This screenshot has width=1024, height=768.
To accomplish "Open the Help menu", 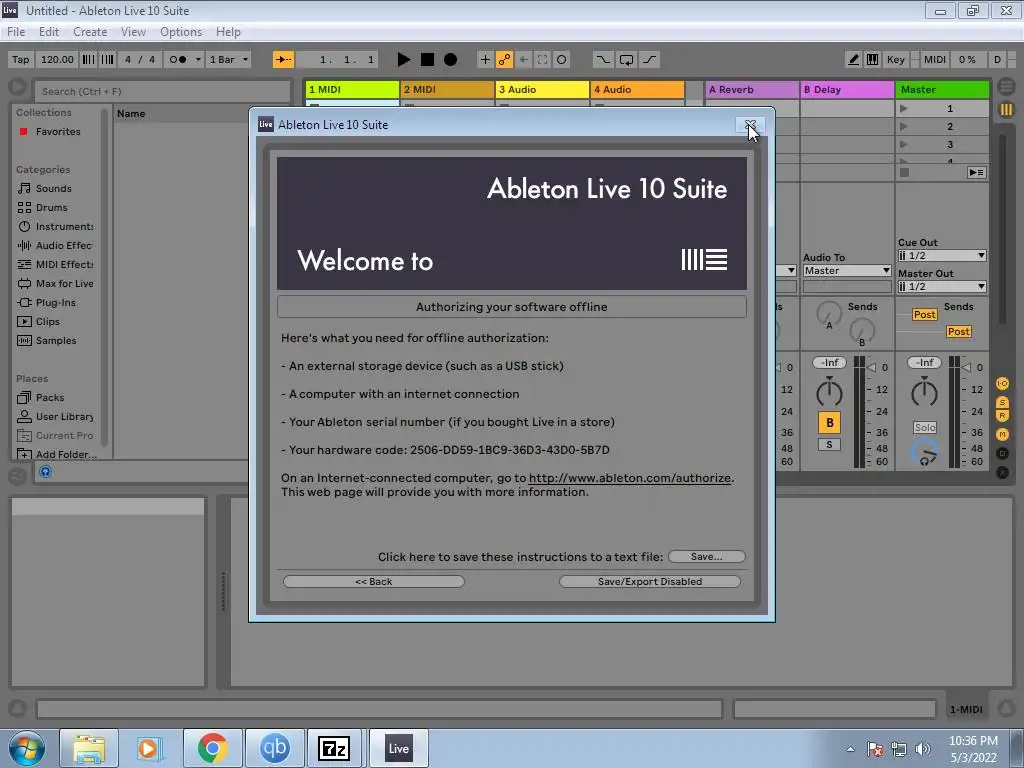I will [x=228, y=32].
